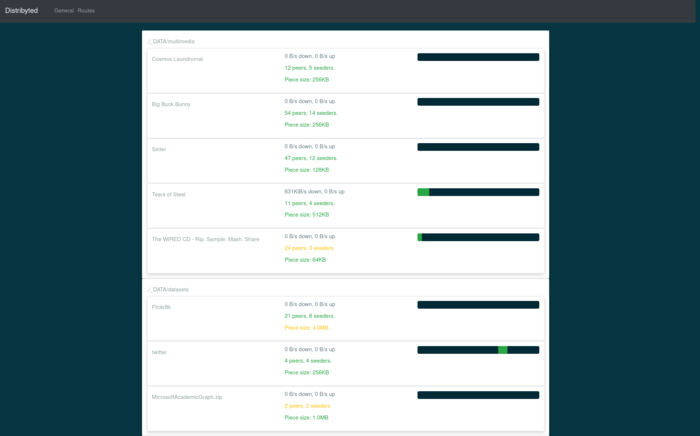This screenshot has height=436, width=700.
Task: Select The WIRED CD torrent name
Action: pyautogui.click(x=205, y=239)
